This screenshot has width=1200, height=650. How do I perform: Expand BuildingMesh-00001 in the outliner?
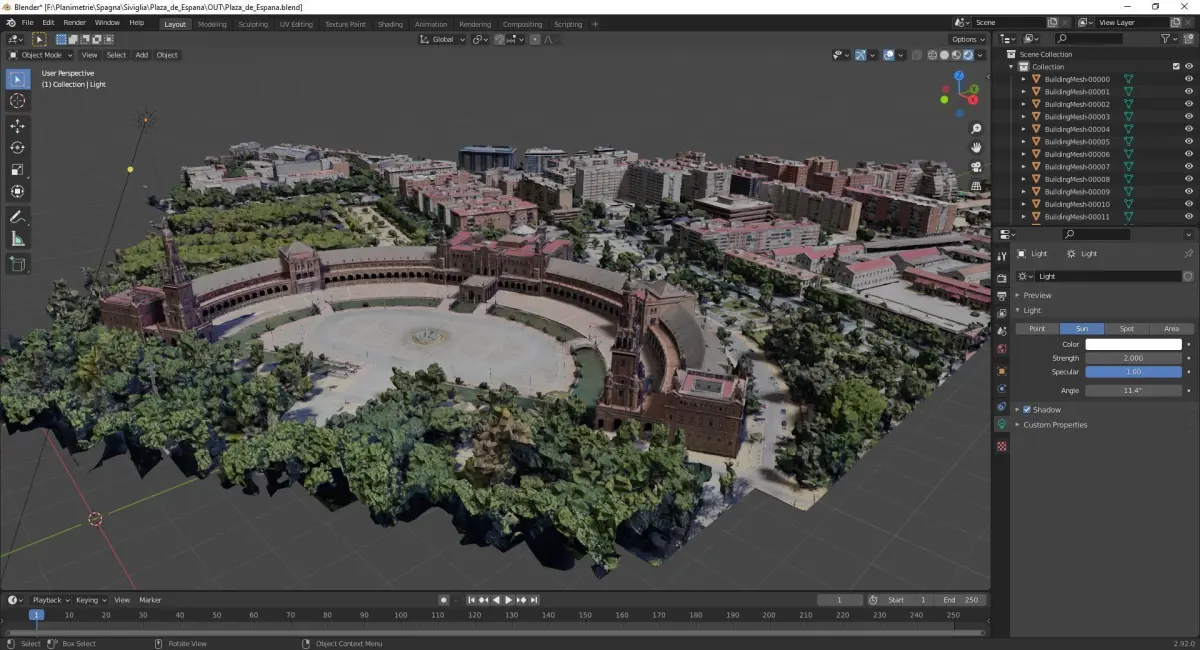[x=1023, y=92]
